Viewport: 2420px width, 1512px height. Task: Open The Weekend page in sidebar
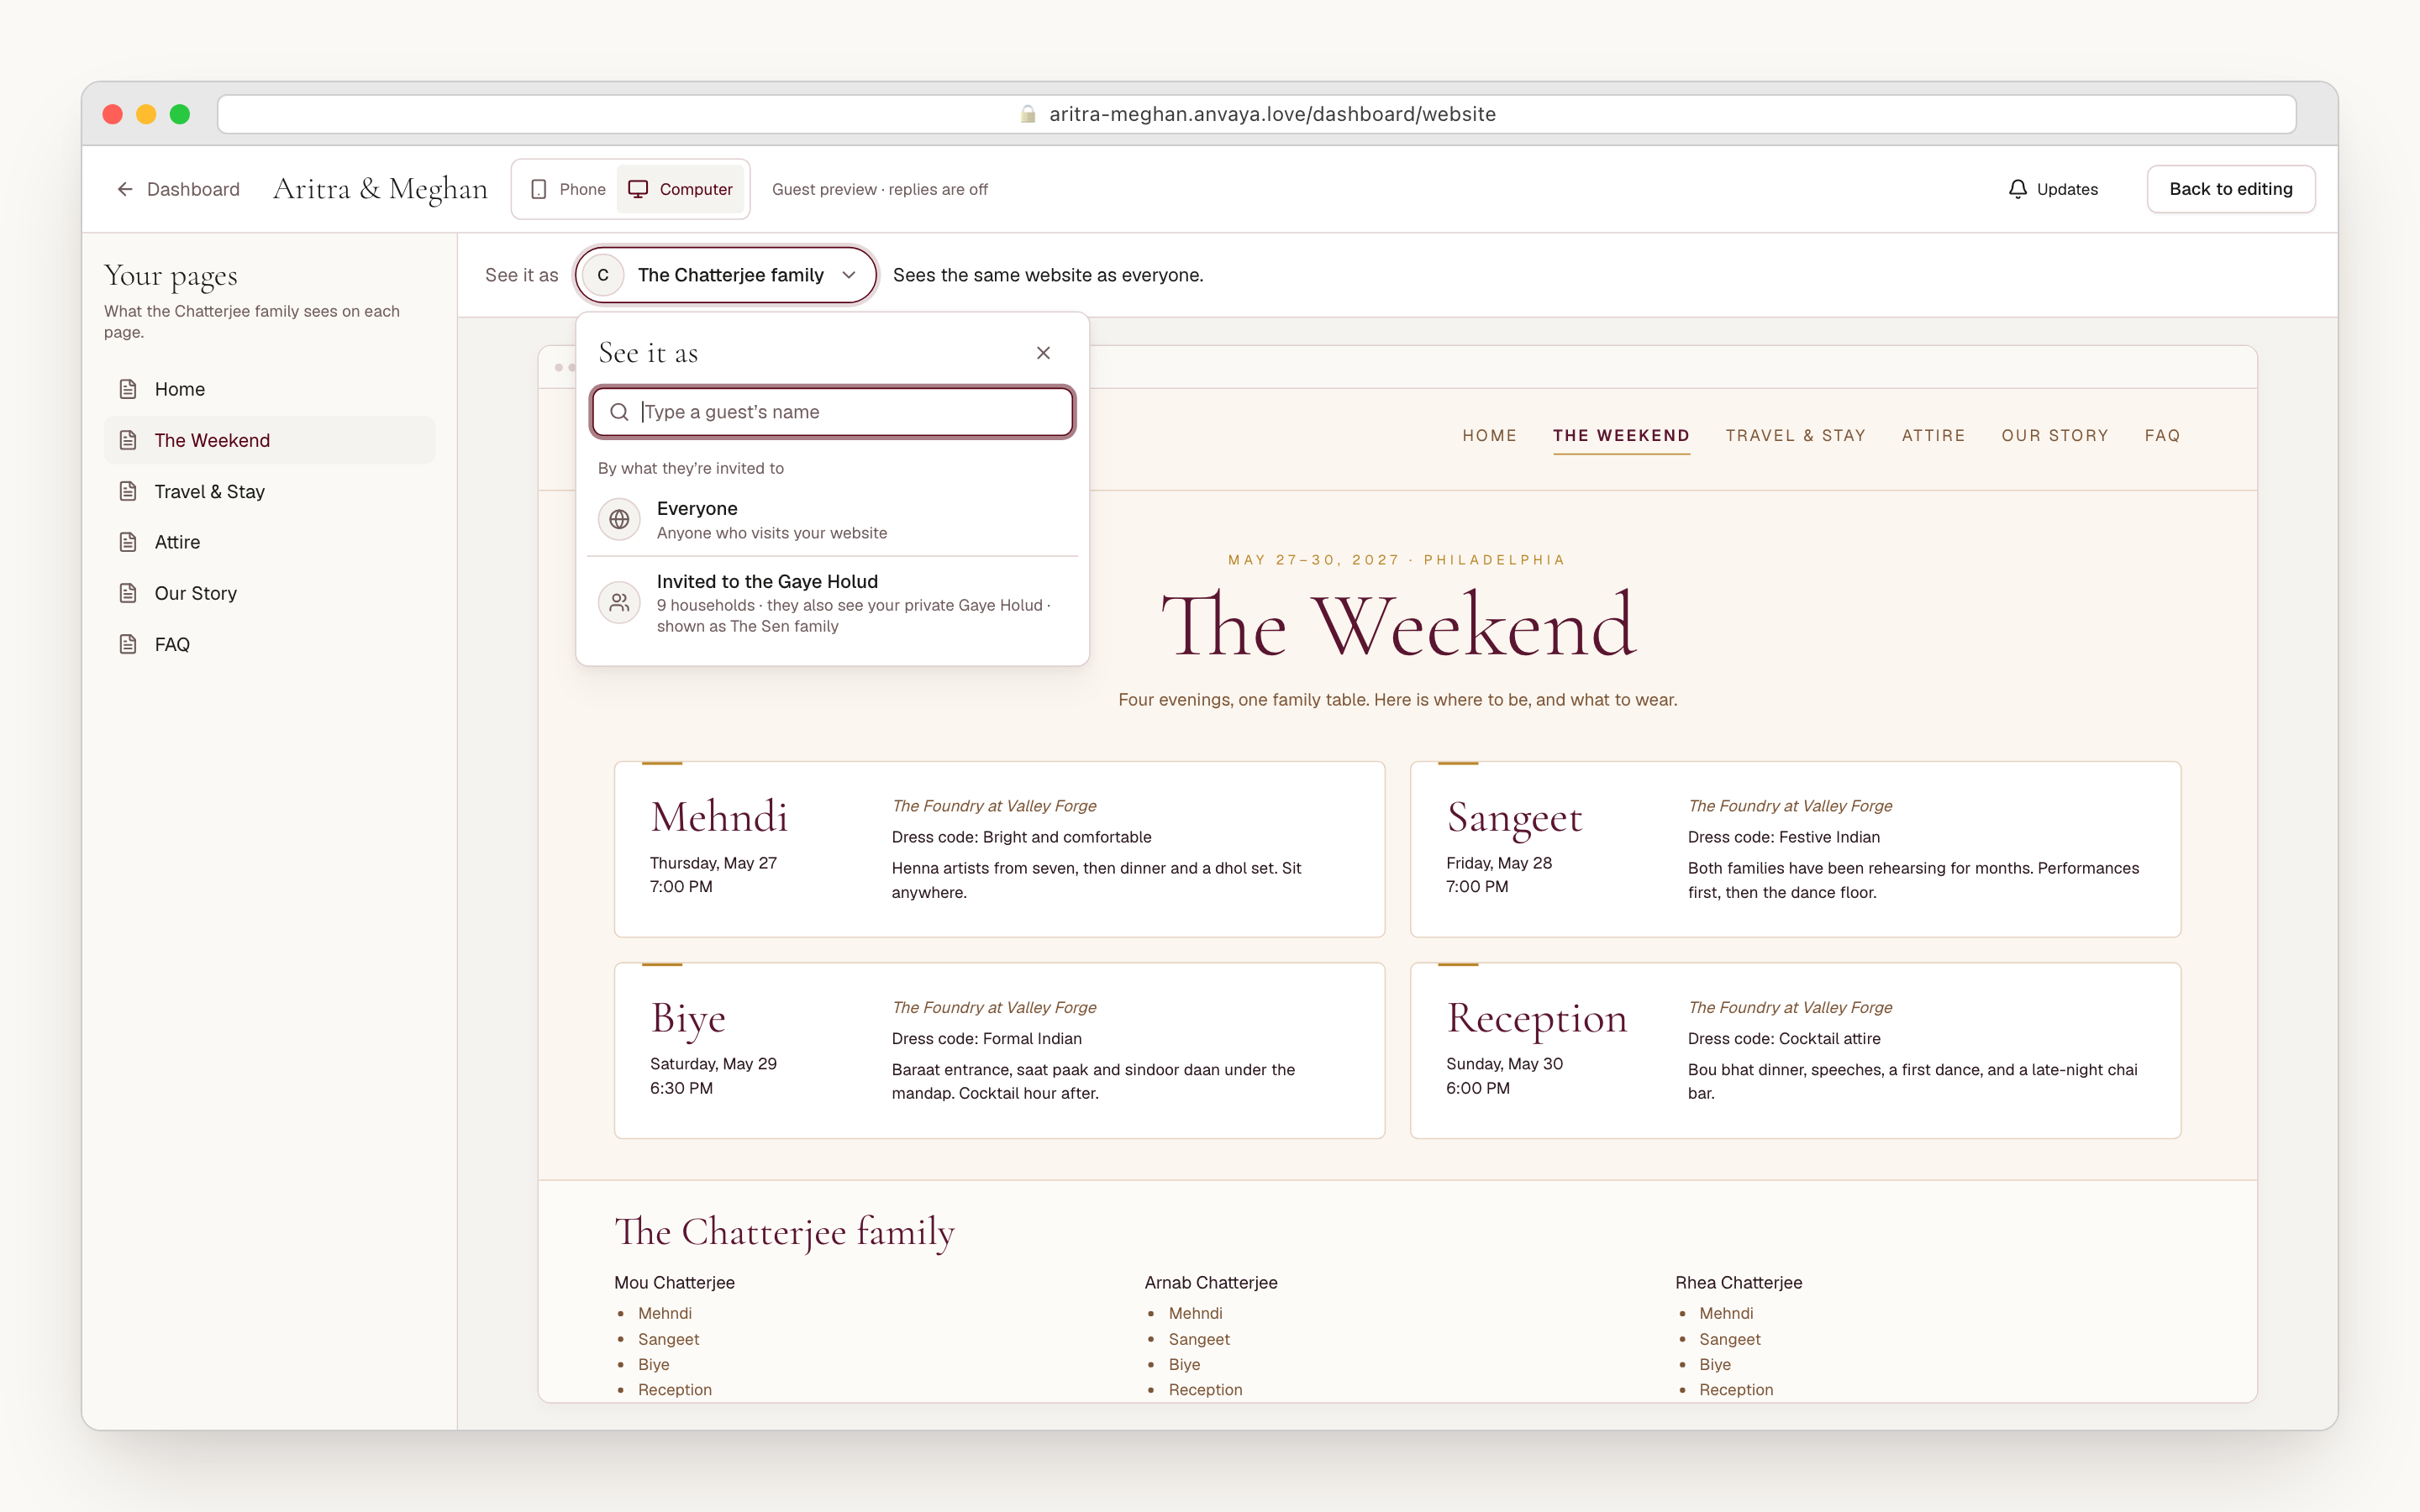[269, 440]
